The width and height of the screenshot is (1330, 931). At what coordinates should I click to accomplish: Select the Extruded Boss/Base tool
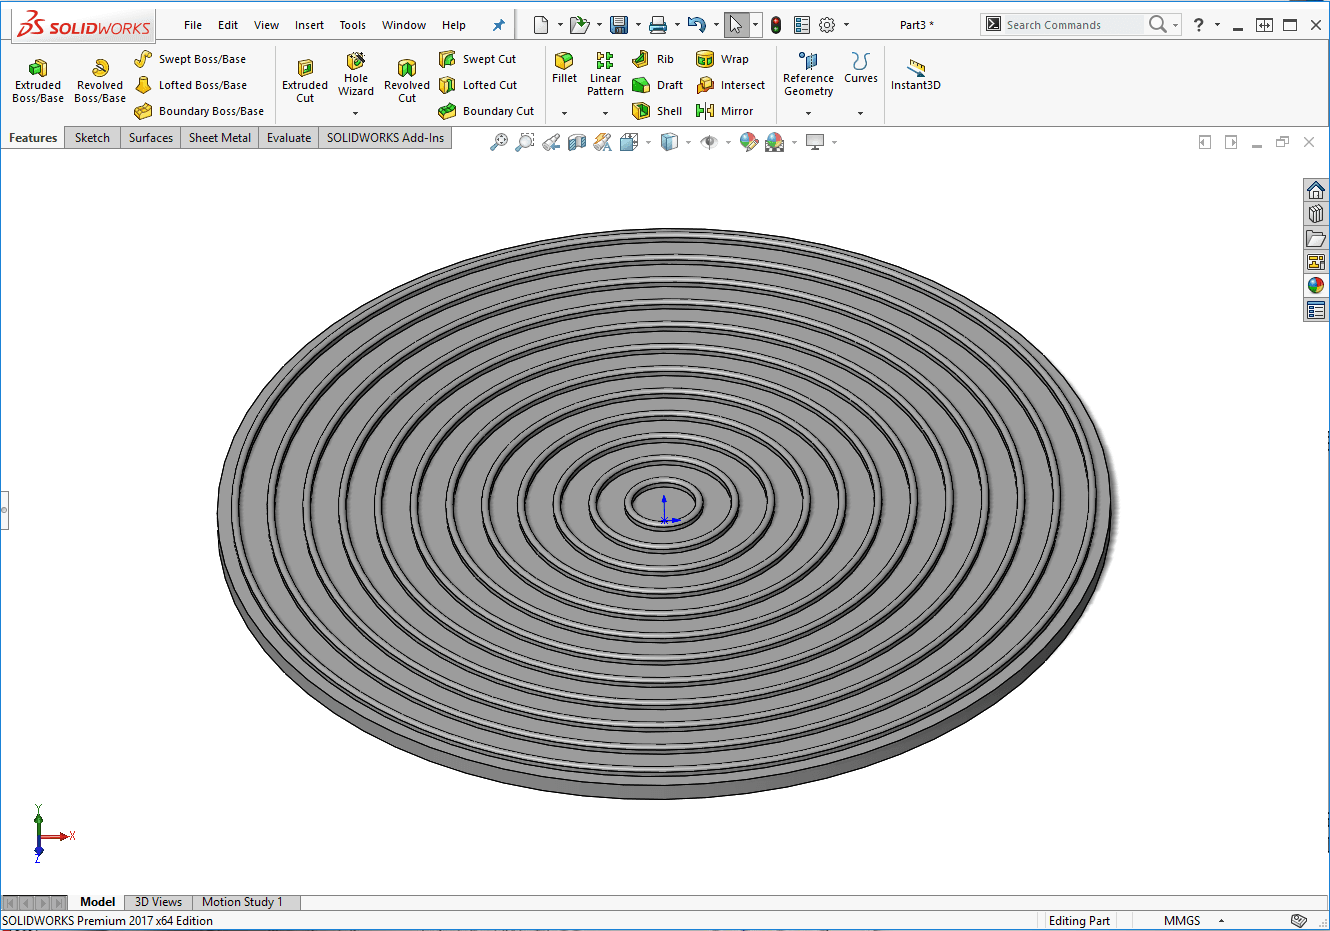point(38,80)
